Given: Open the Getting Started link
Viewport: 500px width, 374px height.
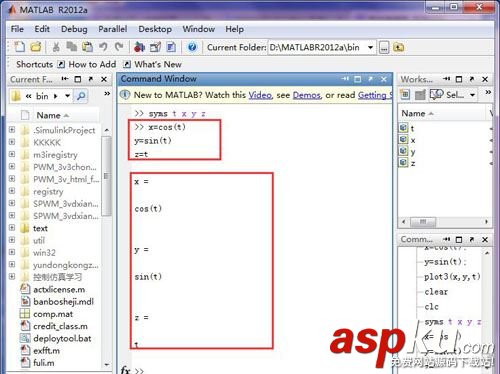Looking at the screenshot, I should (375, 95).
